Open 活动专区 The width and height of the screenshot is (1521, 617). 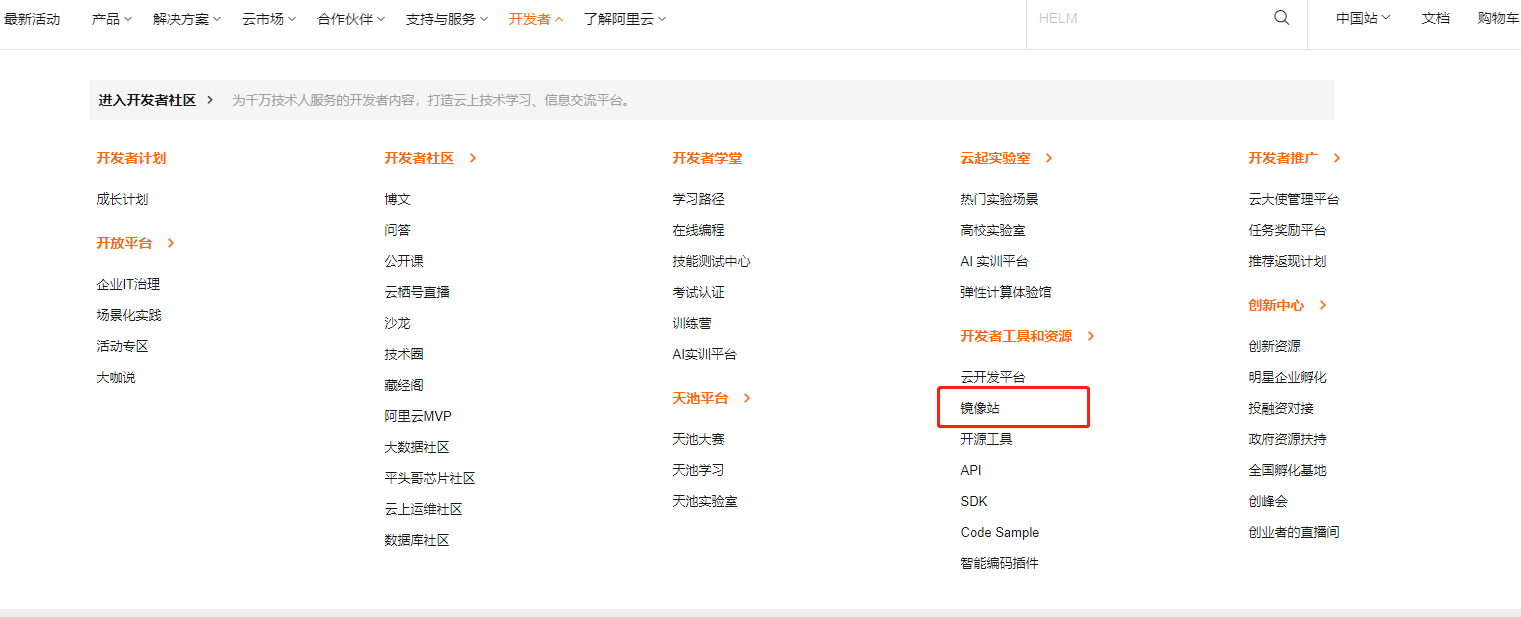tap(122, 346)
